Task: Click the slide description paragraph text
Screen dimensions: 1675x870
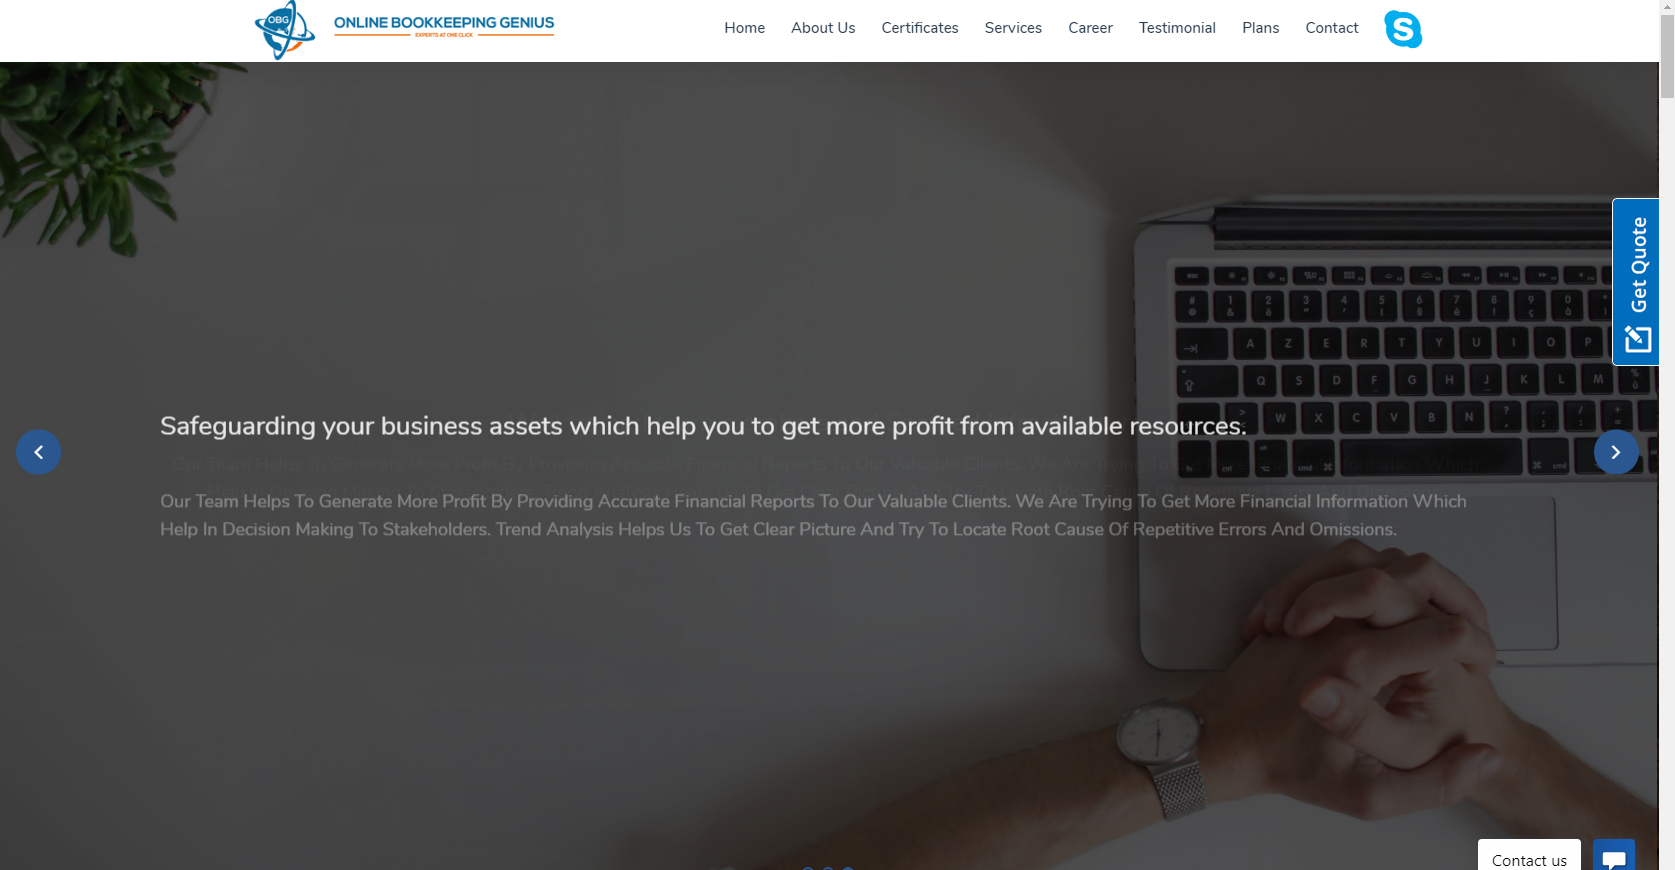Action: [813, 515]
